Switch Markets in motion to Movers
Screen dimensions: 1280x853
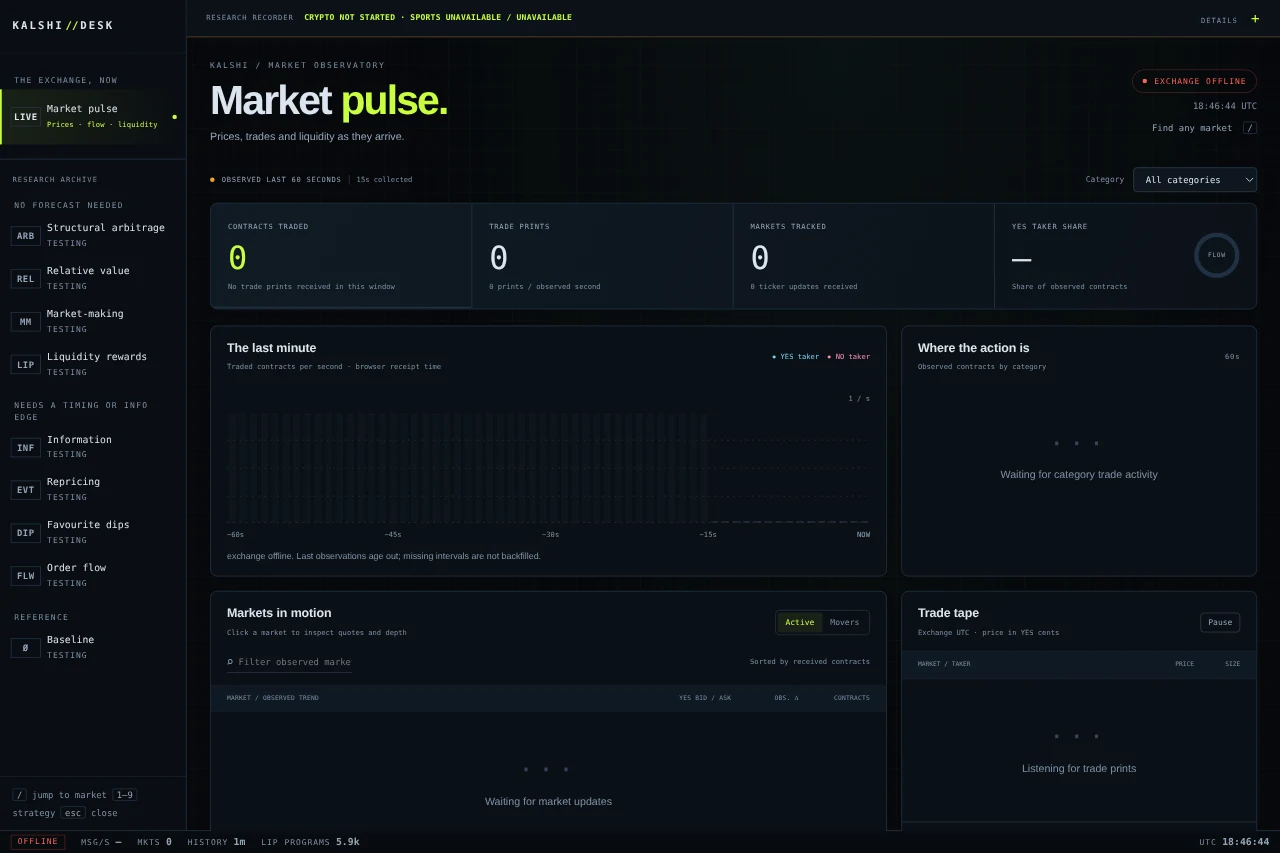click(x=845, y=623)
